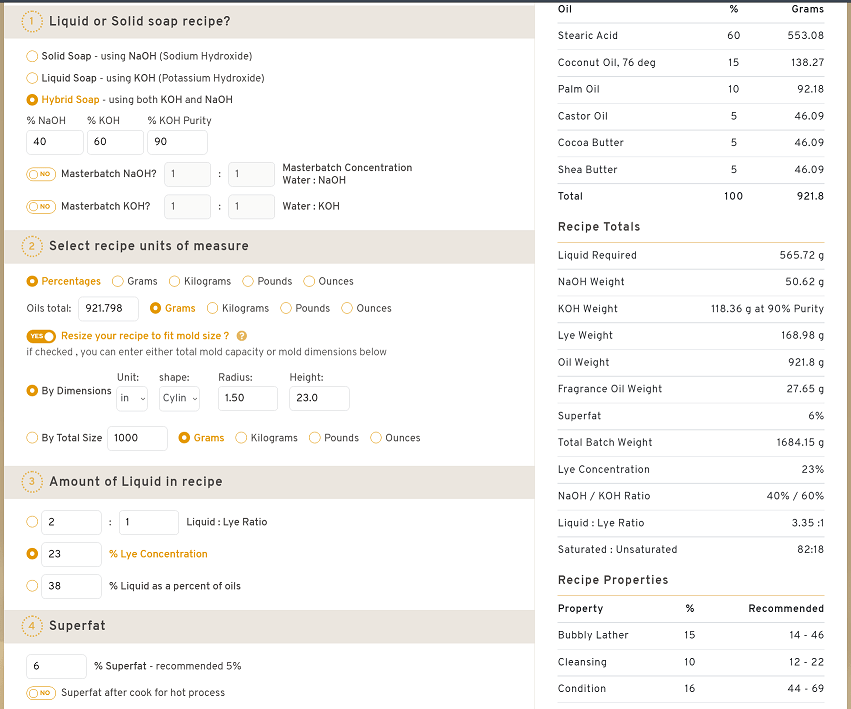This screenshot has width=851, height=709.
Task: Open the mold Unit dropdown
Action: point(132,398)
